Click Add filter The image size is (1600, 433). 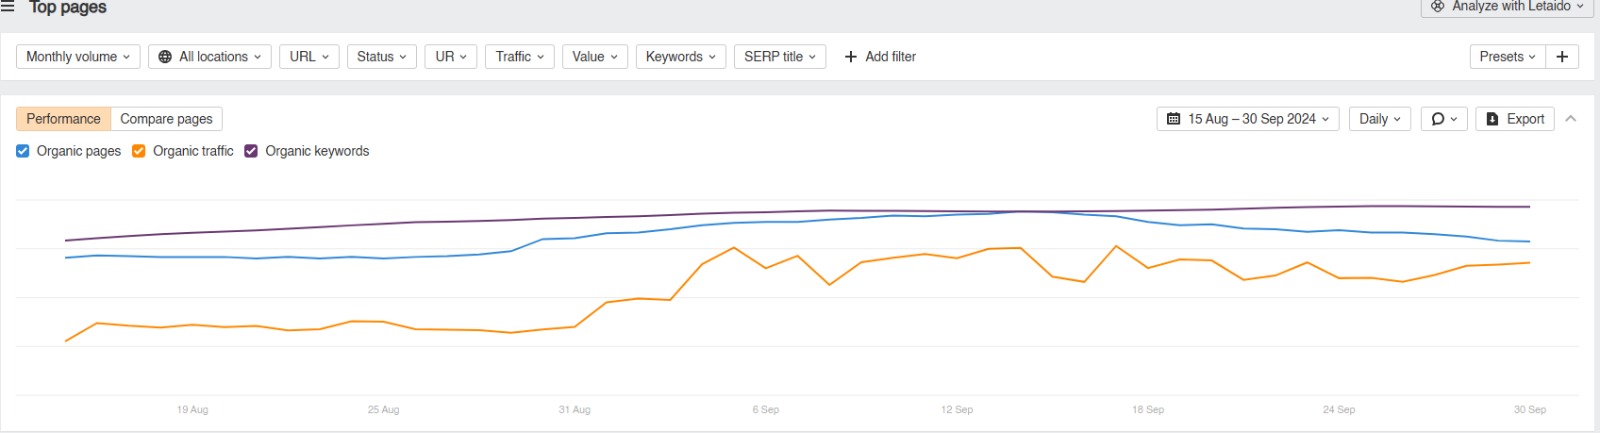[880, 57]
